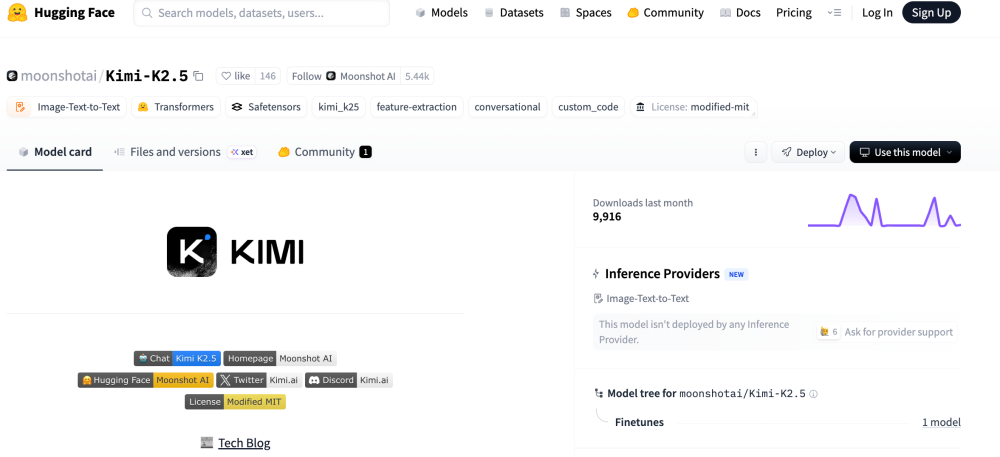Screen dimensions: 1000x457
Task: Click the Chat Kimi K2.5 badge
Action: pos(177,358)
